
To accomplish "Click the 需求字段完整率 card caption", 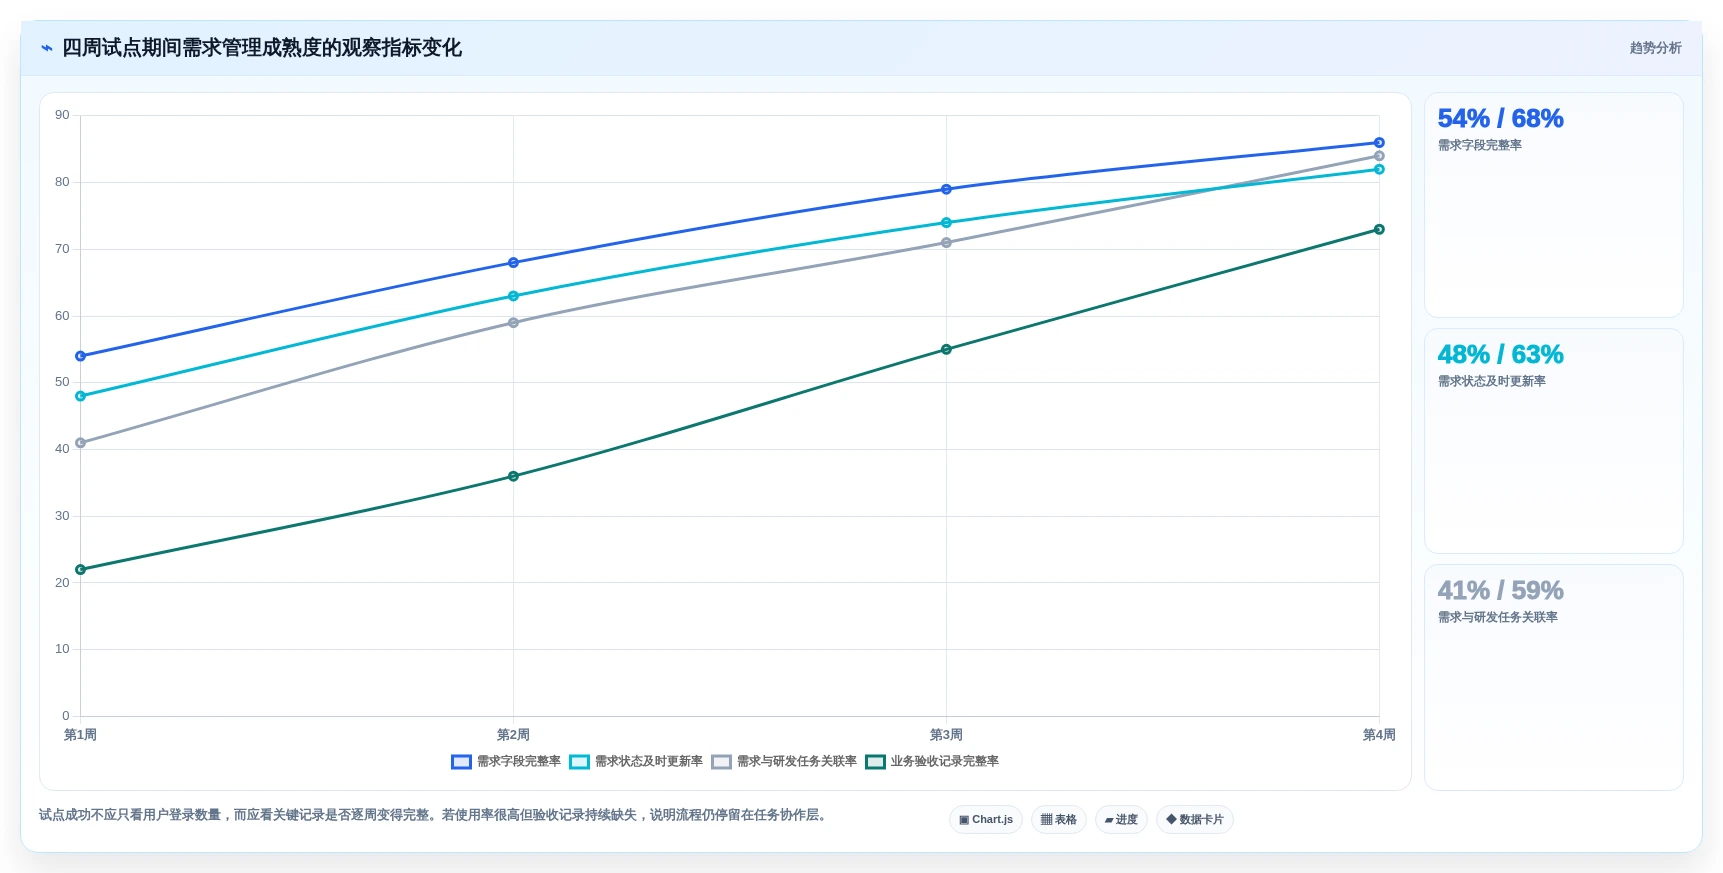I will coord(1480,146).
